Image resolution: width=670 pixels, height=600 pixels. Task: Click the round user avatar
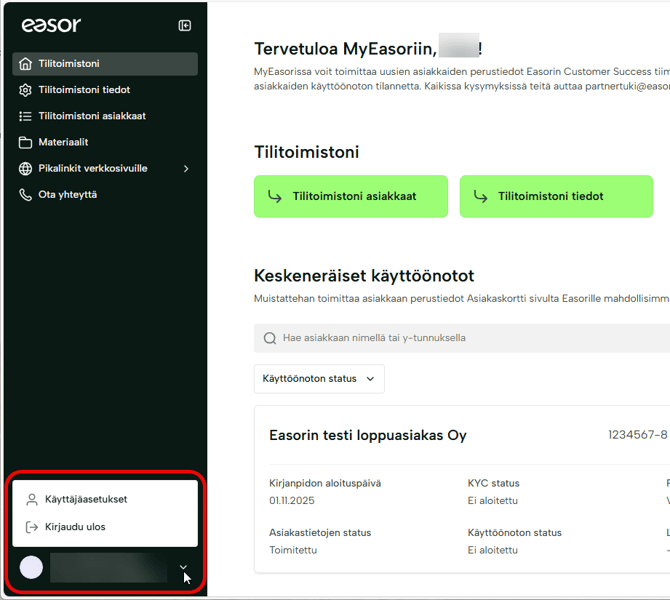tap(31, 568)
